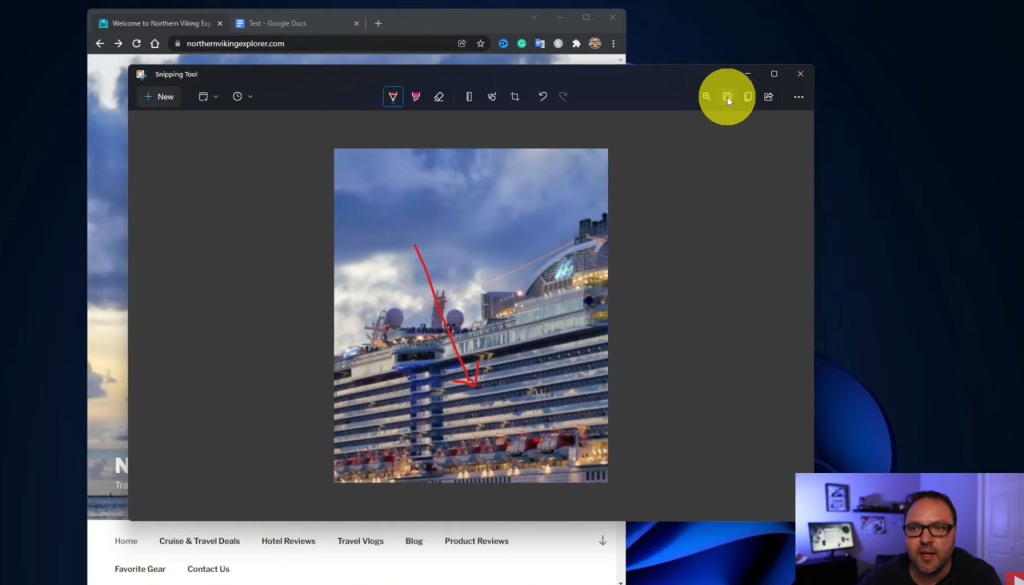
Task: Expand the snipping mode dropdown
Action: 209,97
